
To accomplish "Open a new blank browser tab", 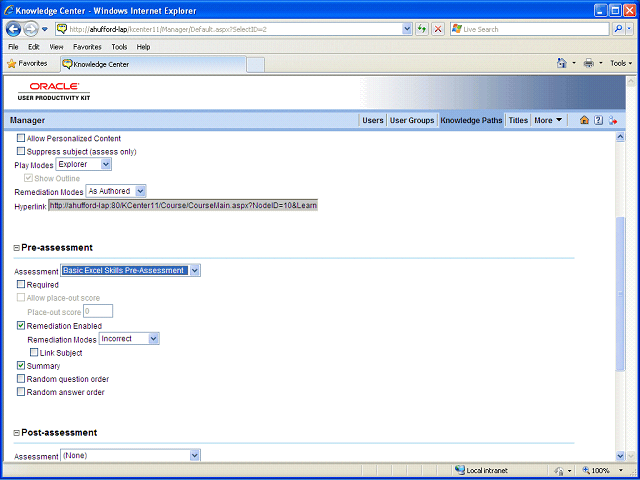I will coord(256,65).
